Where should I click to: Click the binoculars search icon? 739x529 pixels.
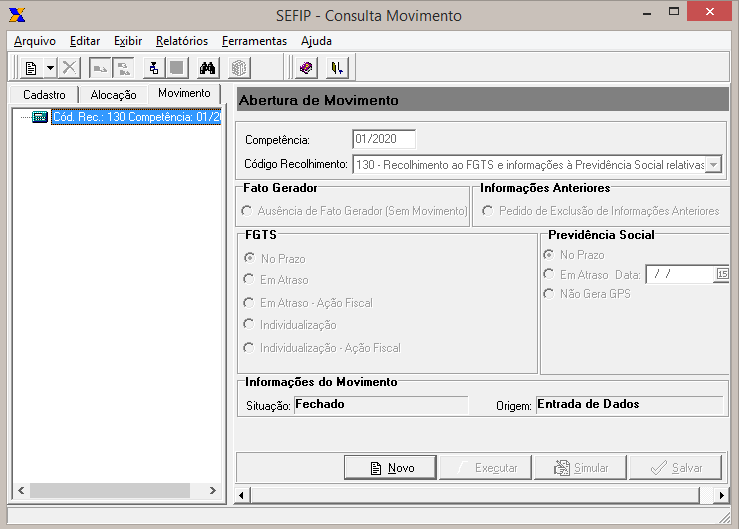[207, 68]
